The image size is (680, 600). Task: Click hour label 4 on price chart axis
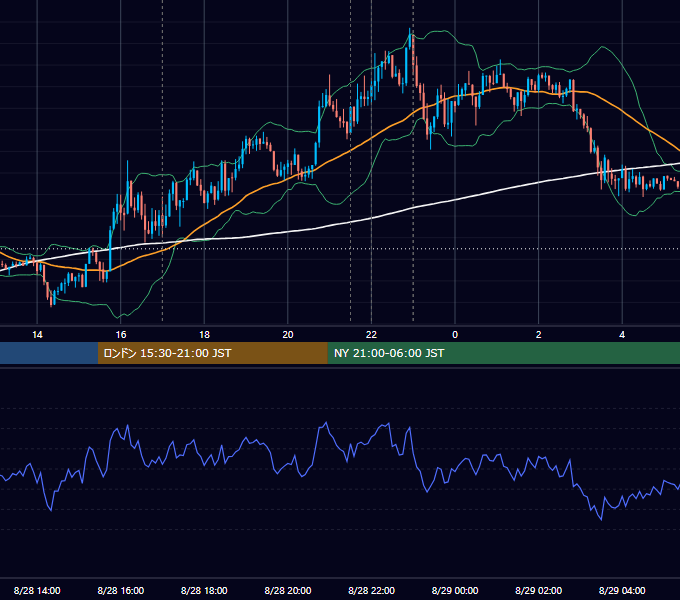tap(622, 335)
